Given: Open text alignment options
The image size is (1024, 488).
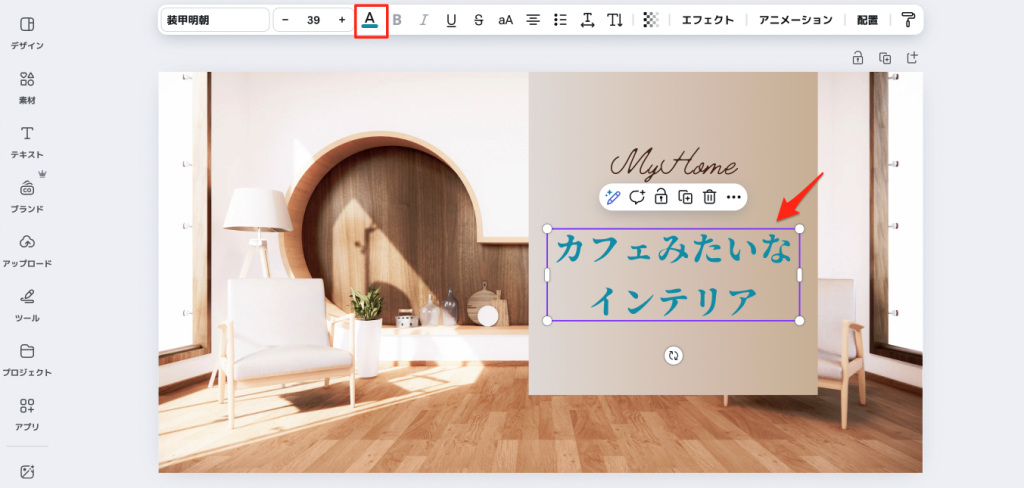Looking at the screenshot, I should 533,20.
